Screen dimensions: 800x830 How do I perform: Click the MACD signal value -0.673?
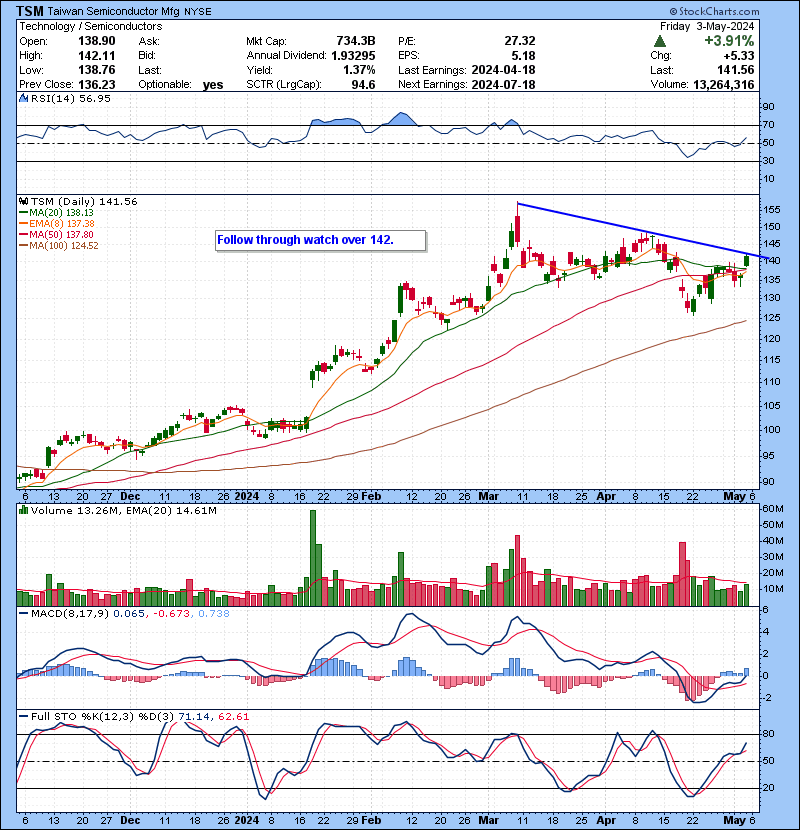tap(172, 614)
